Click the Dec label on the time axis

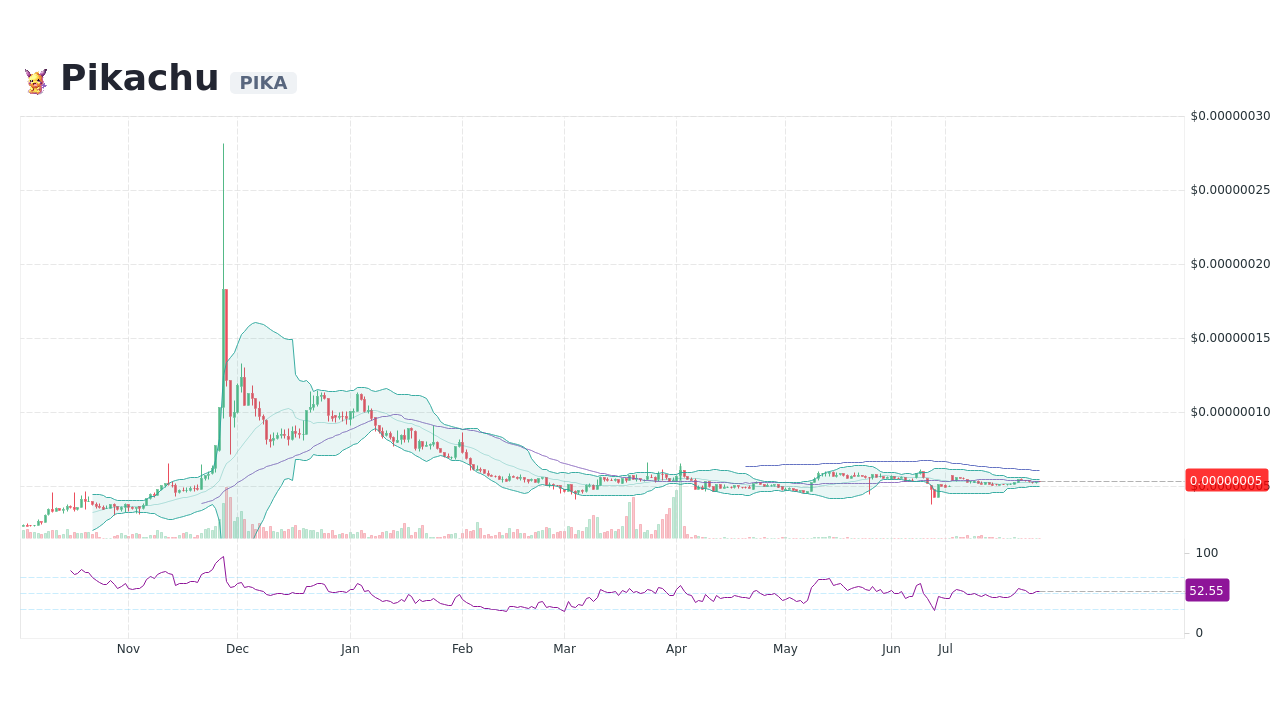pyautogui.click(x=237, y=648)
